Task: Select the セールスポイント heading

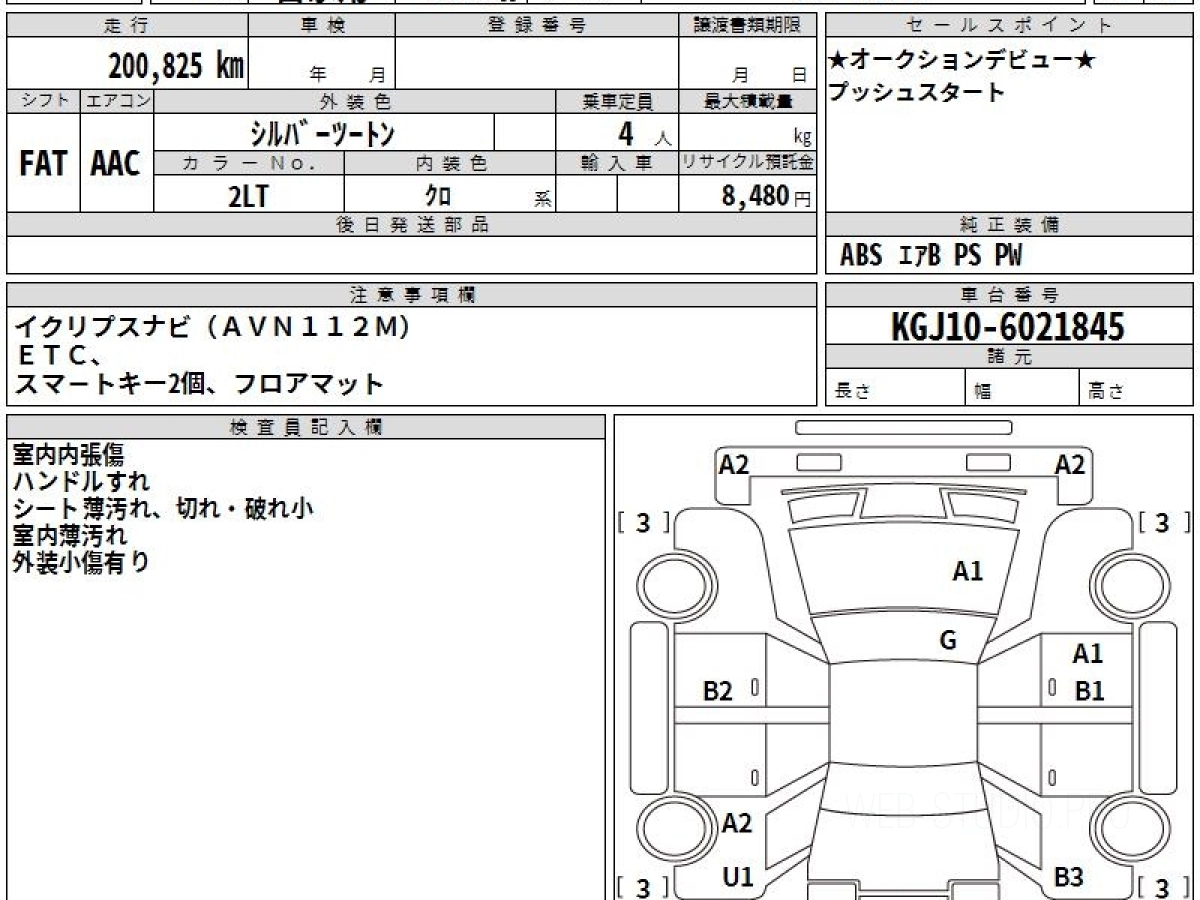Action: pos(1009,26)
